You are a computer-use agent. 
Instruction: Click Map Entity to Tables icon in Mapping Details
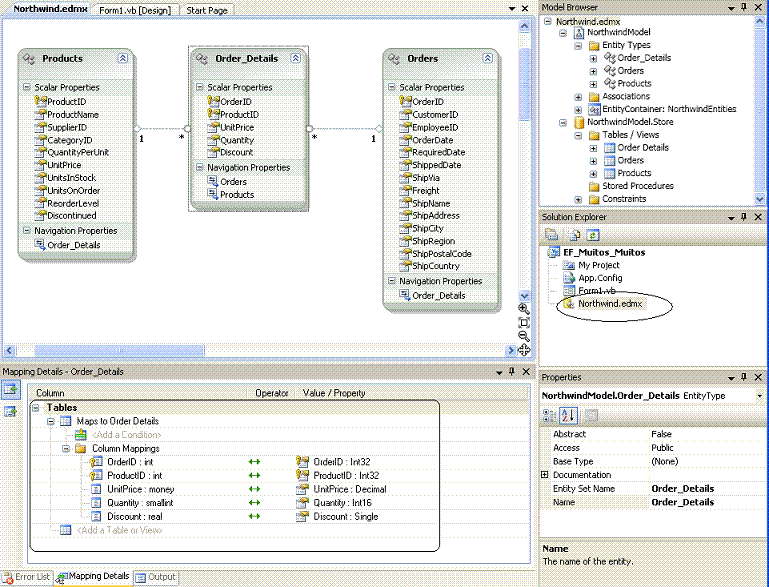(x=10, y=389)
